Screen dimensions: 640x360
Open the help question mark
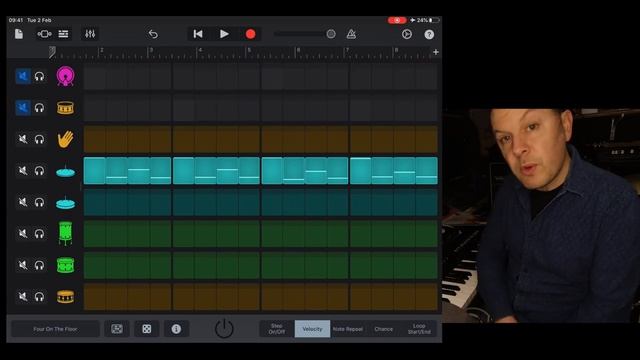tap(429, 35)
